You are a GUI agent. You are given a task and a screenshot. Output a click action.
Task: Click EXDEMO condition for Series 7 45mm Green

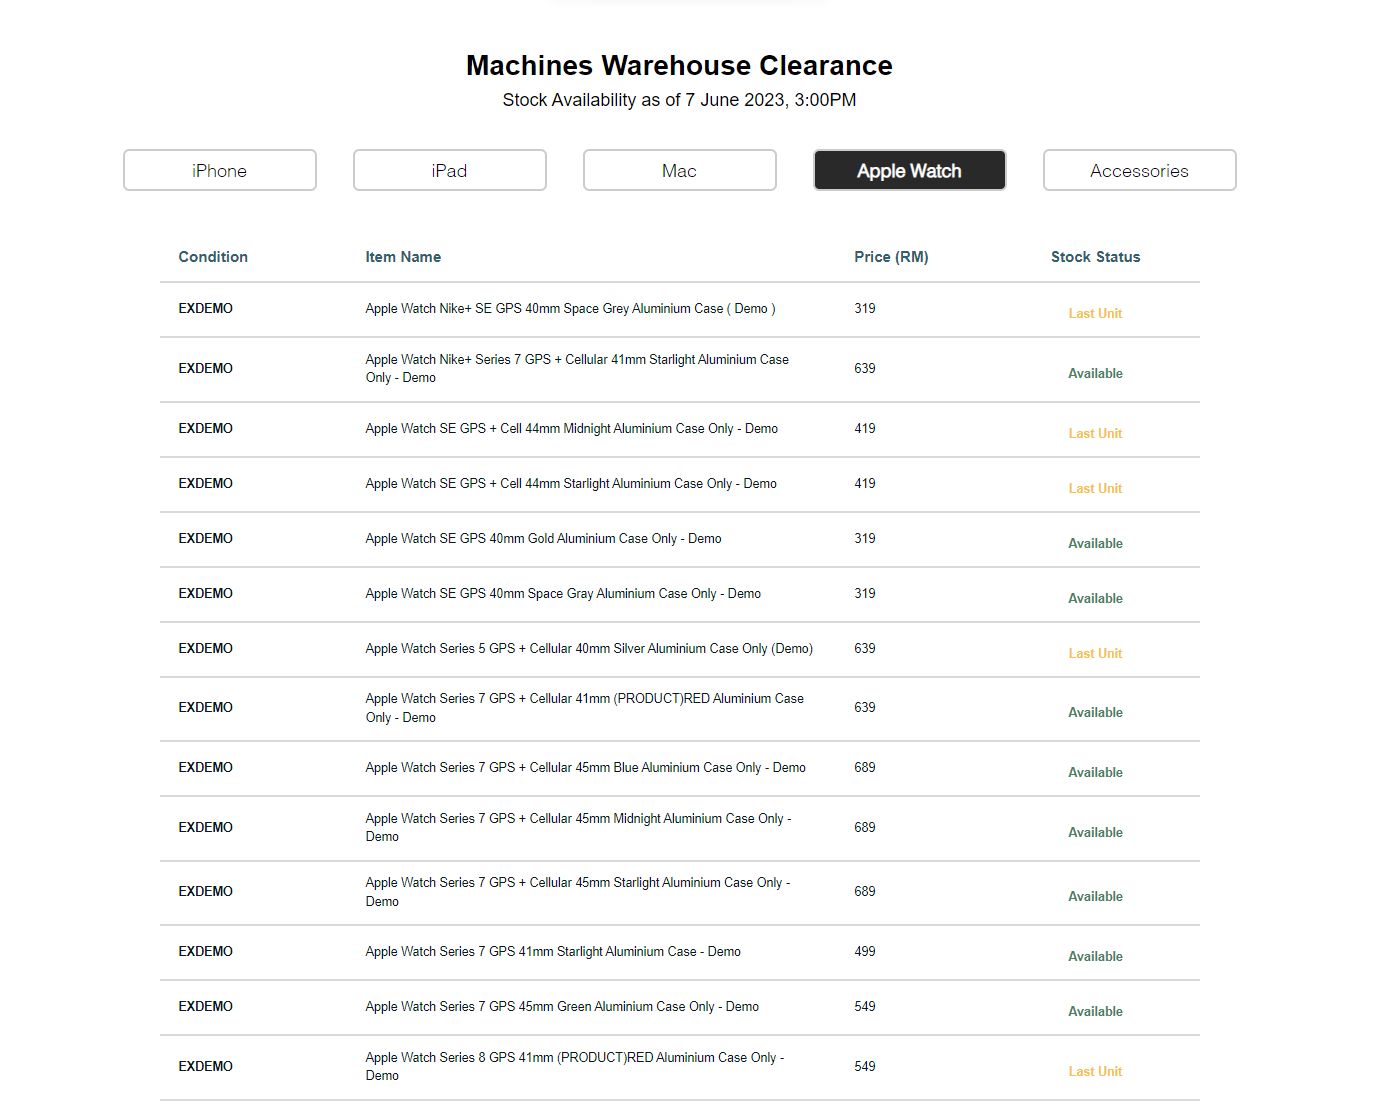205,1006
